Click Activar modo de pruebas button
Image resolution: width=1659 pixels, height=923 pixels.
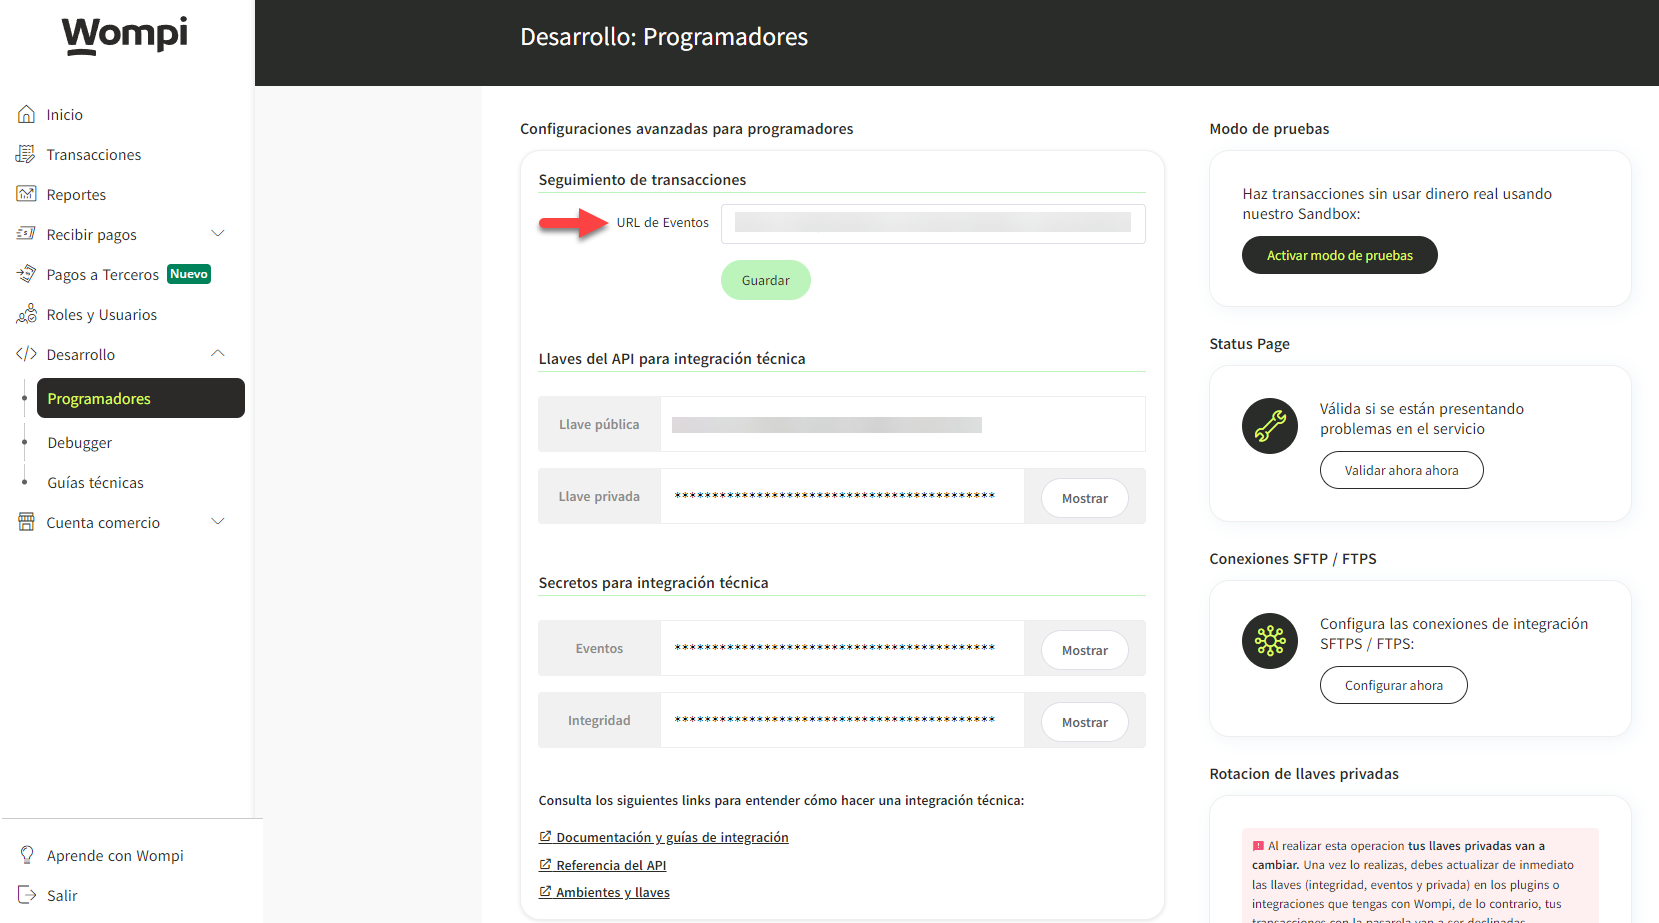tap(1340, 255)
